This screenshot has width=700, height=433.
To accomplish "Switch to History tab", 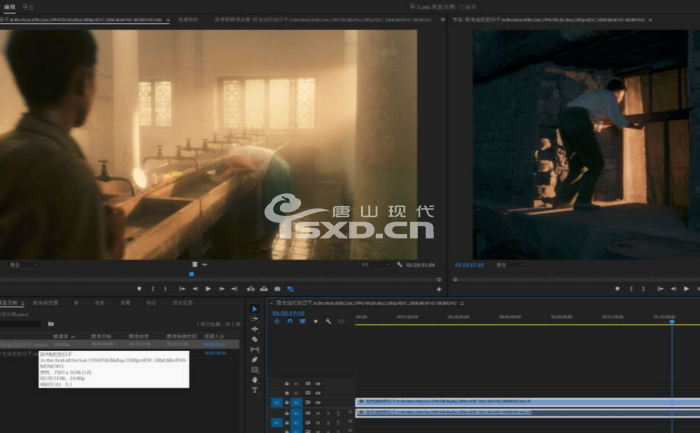I will pyautogui.click(x=182, y=303).
